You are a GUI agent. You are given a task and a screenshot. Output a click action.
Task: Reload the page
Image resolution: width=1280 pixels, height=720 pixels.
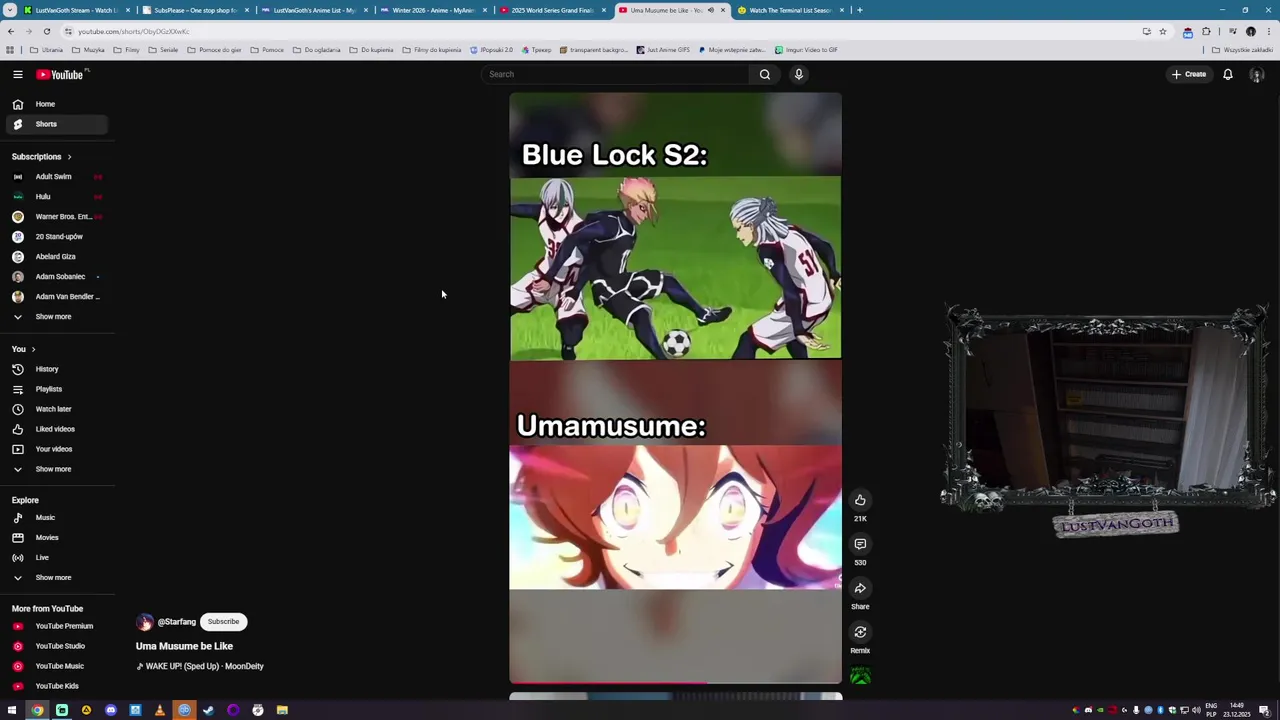(x=46, y=31)
